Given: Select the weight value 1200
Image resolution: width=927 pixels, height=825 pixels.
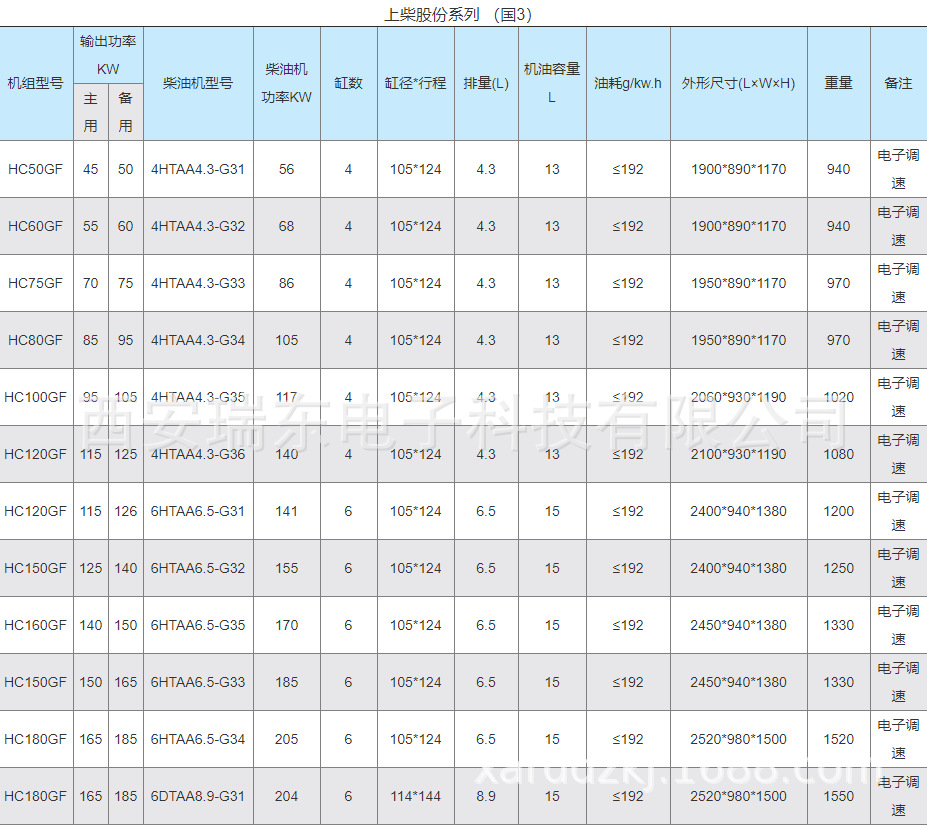Looking at the screenshot, I should pyautogui.click(x=839, y=511).
